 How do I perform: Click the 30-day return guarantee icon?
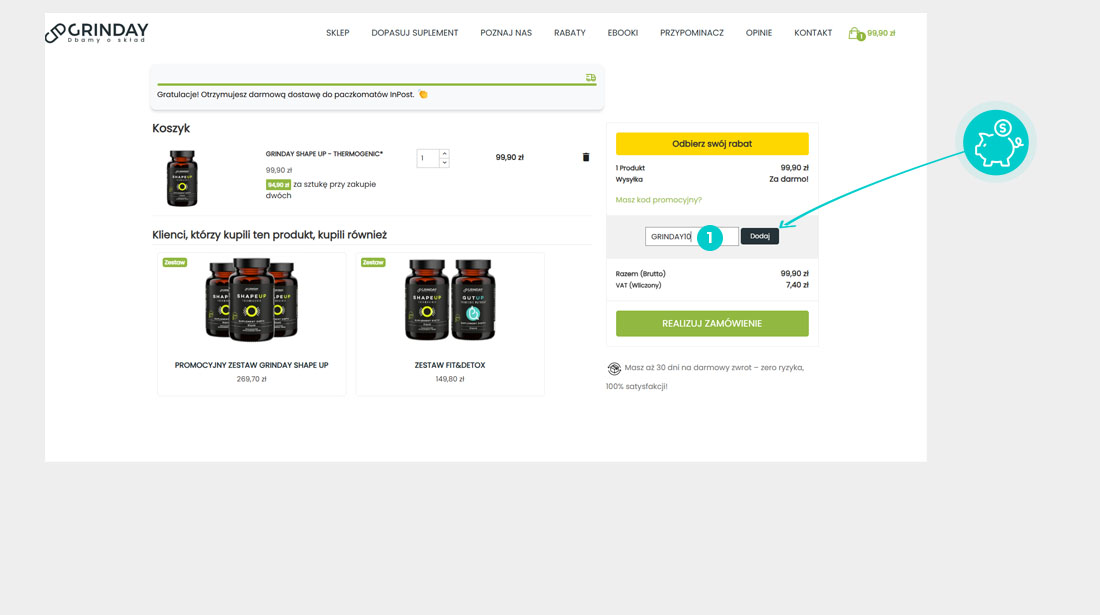pos(614,368)
